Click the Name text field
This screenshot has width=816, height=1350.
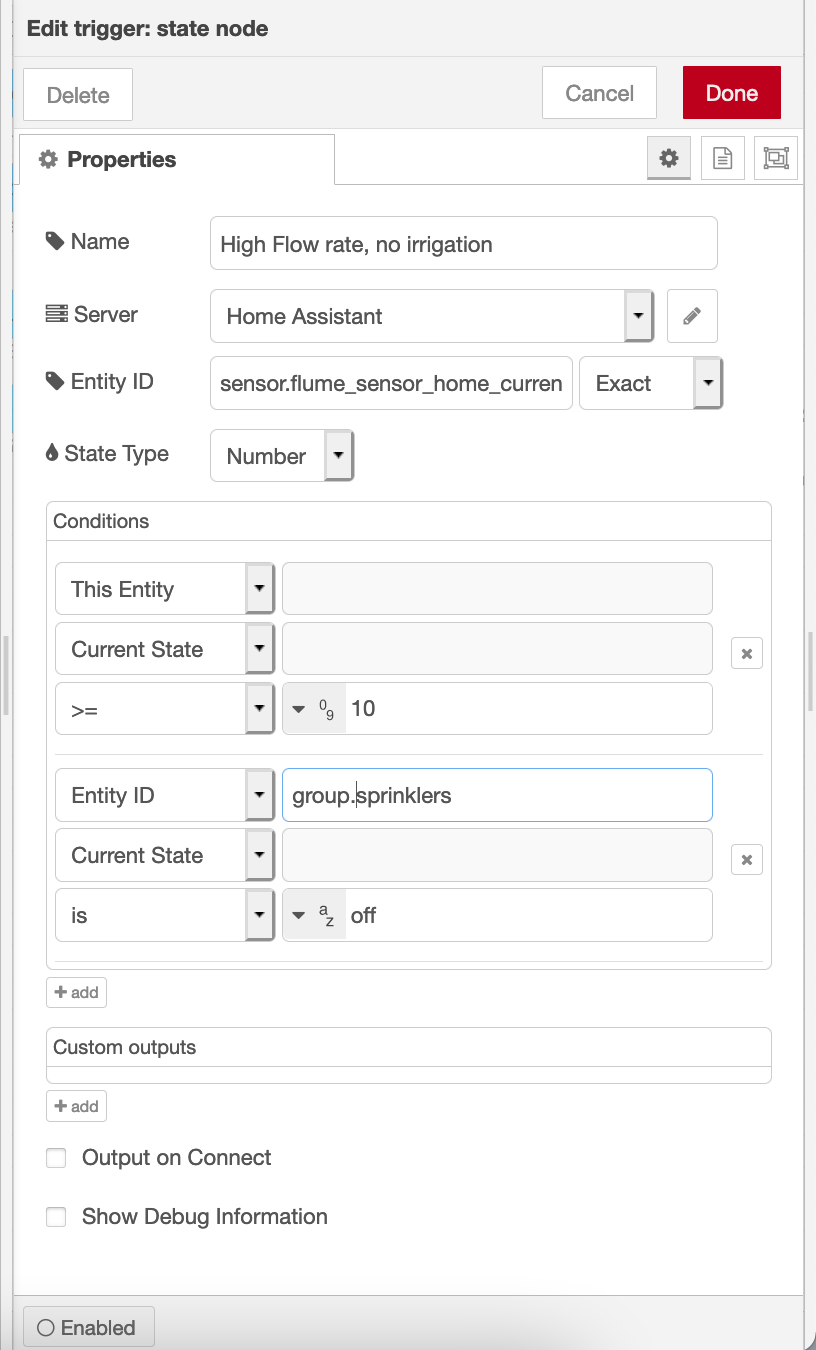(463, 244)
